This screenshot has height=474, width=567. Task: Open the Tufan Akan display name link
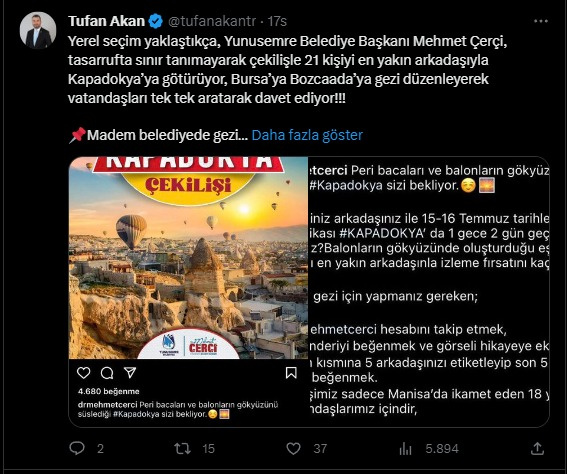click(106, 21)
